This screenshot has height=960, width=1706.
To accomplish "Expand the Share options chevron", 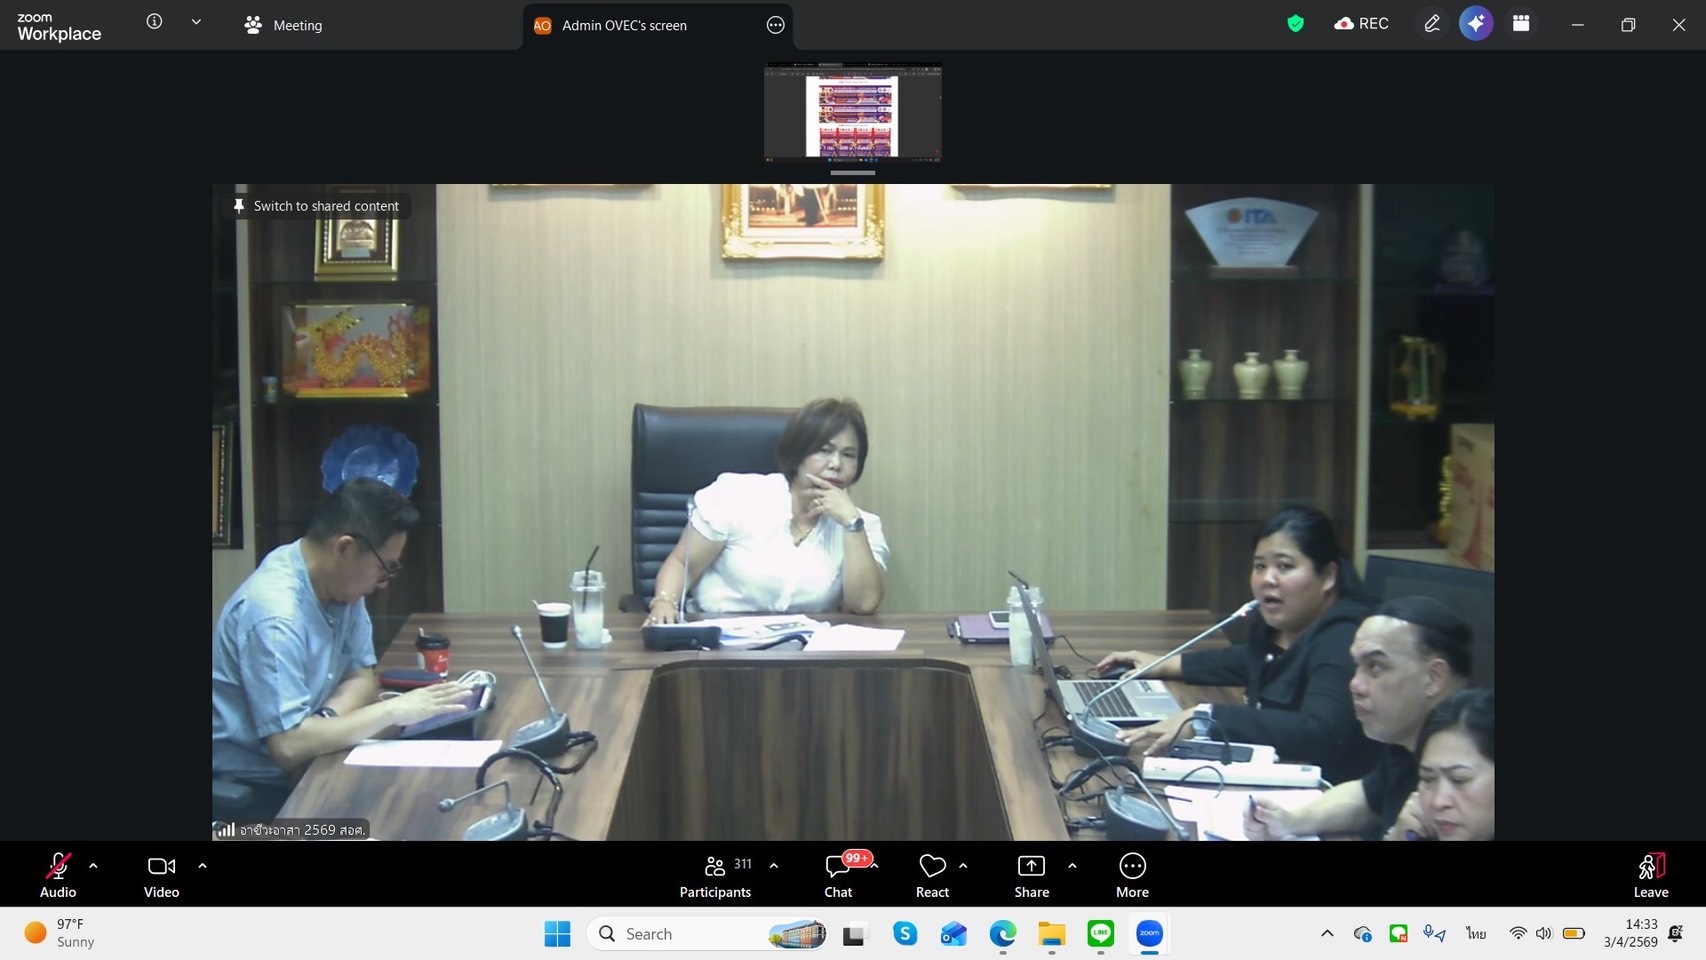I will (1072, 866).
